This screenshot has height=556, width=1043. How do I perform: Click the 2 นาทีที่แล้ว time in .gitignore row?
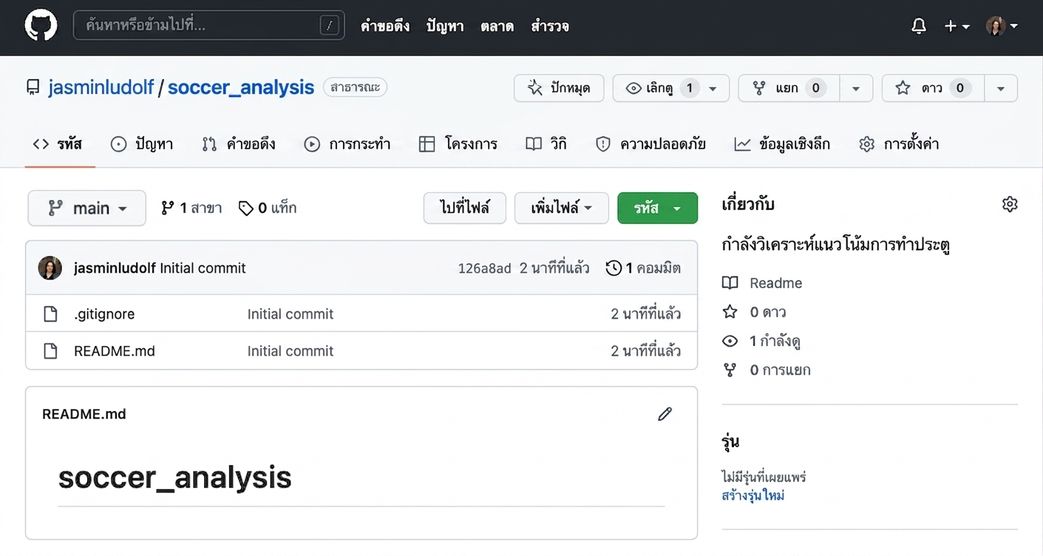646,314
